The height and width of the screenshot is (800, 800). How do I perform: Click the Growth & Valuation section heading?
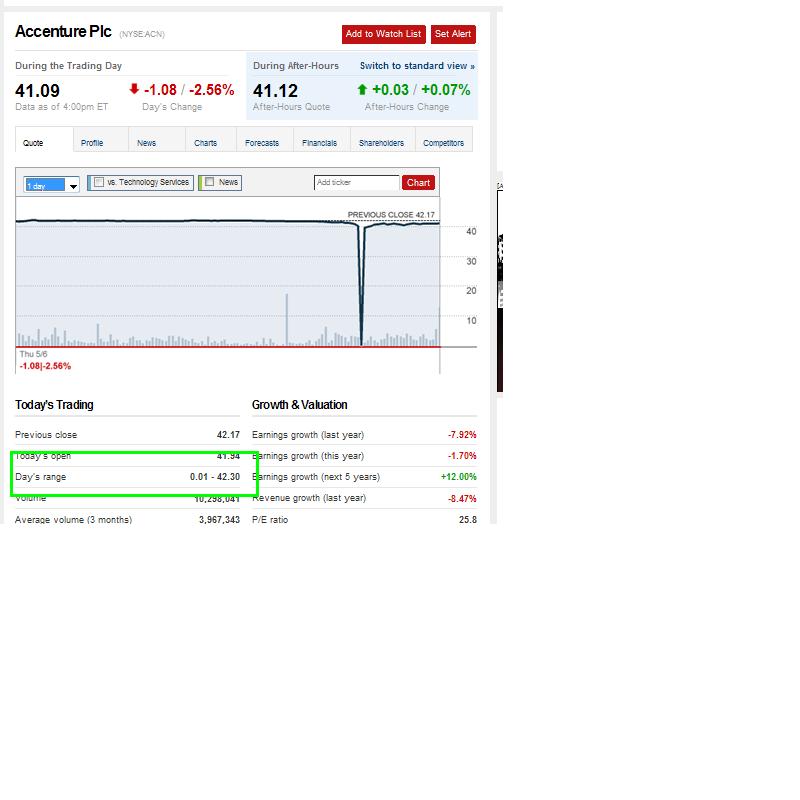pos(299,405)
